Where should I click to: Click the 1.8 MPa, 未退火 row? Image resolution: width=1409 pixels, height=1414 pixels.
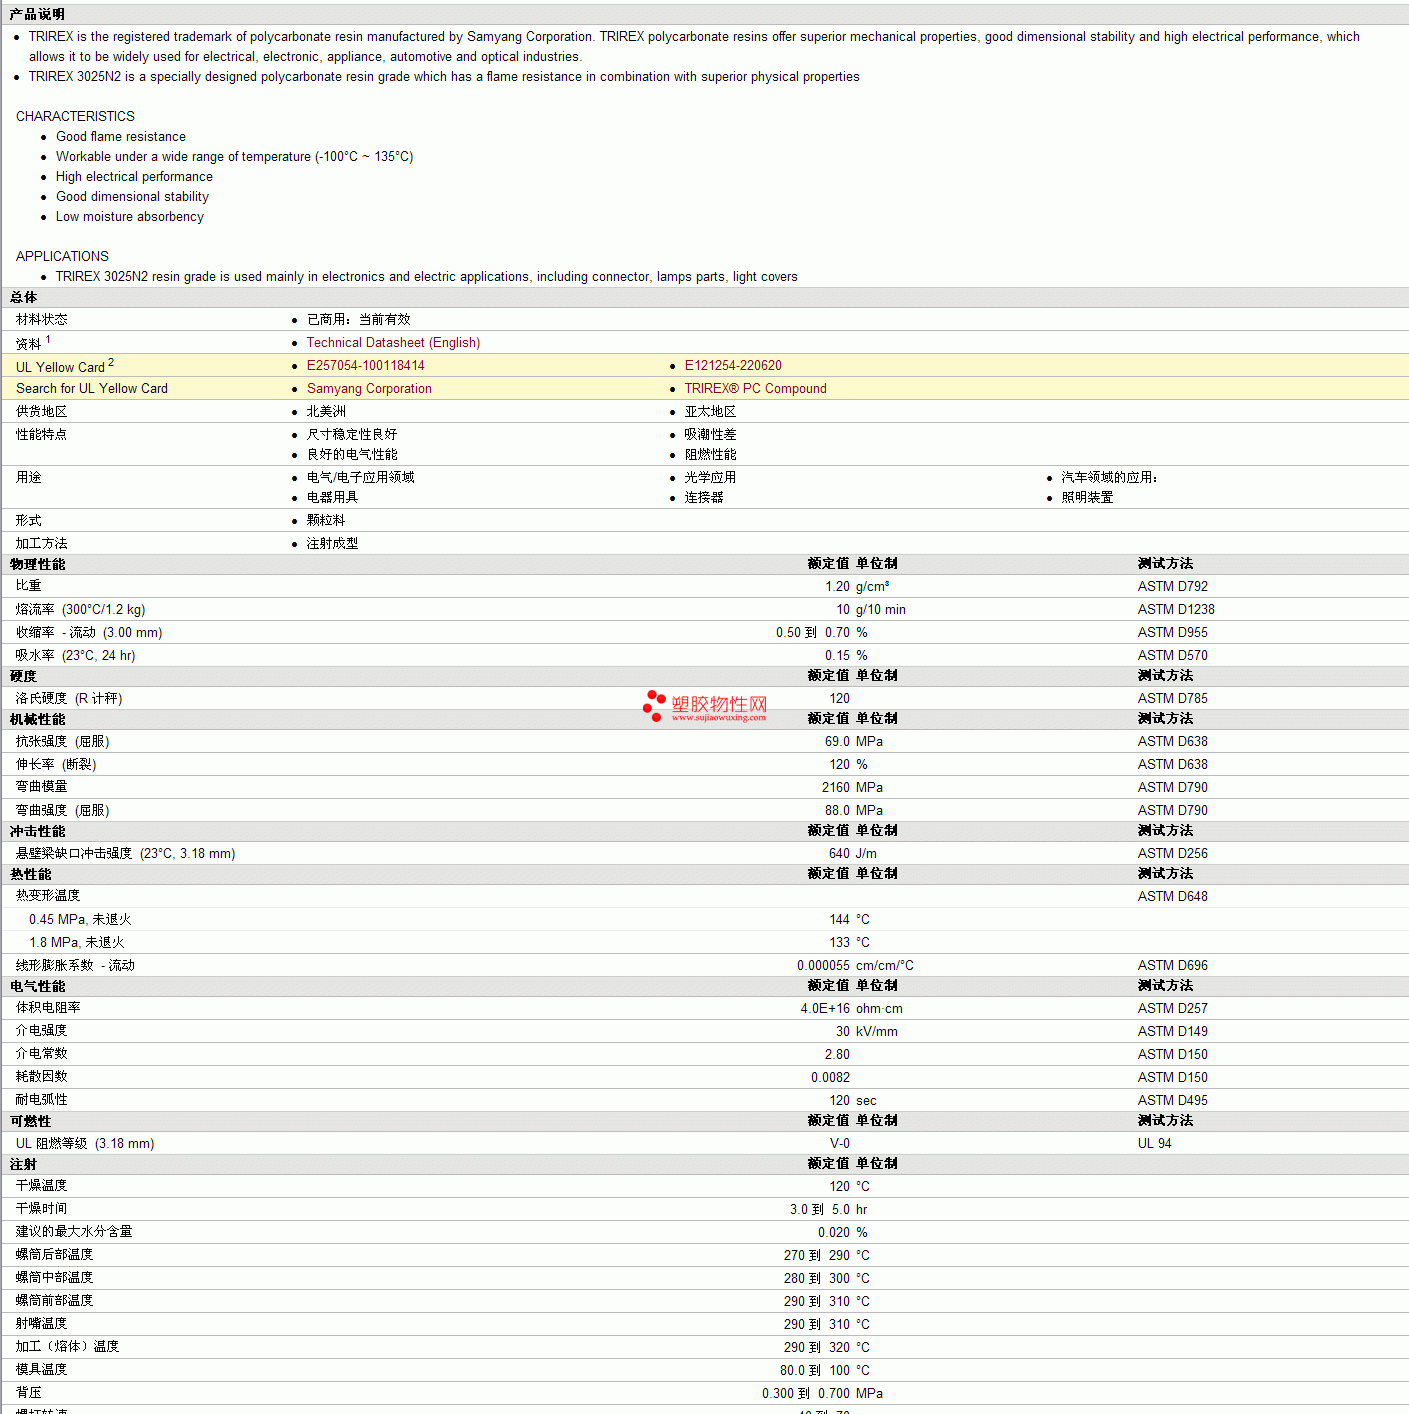pos(77,942)
